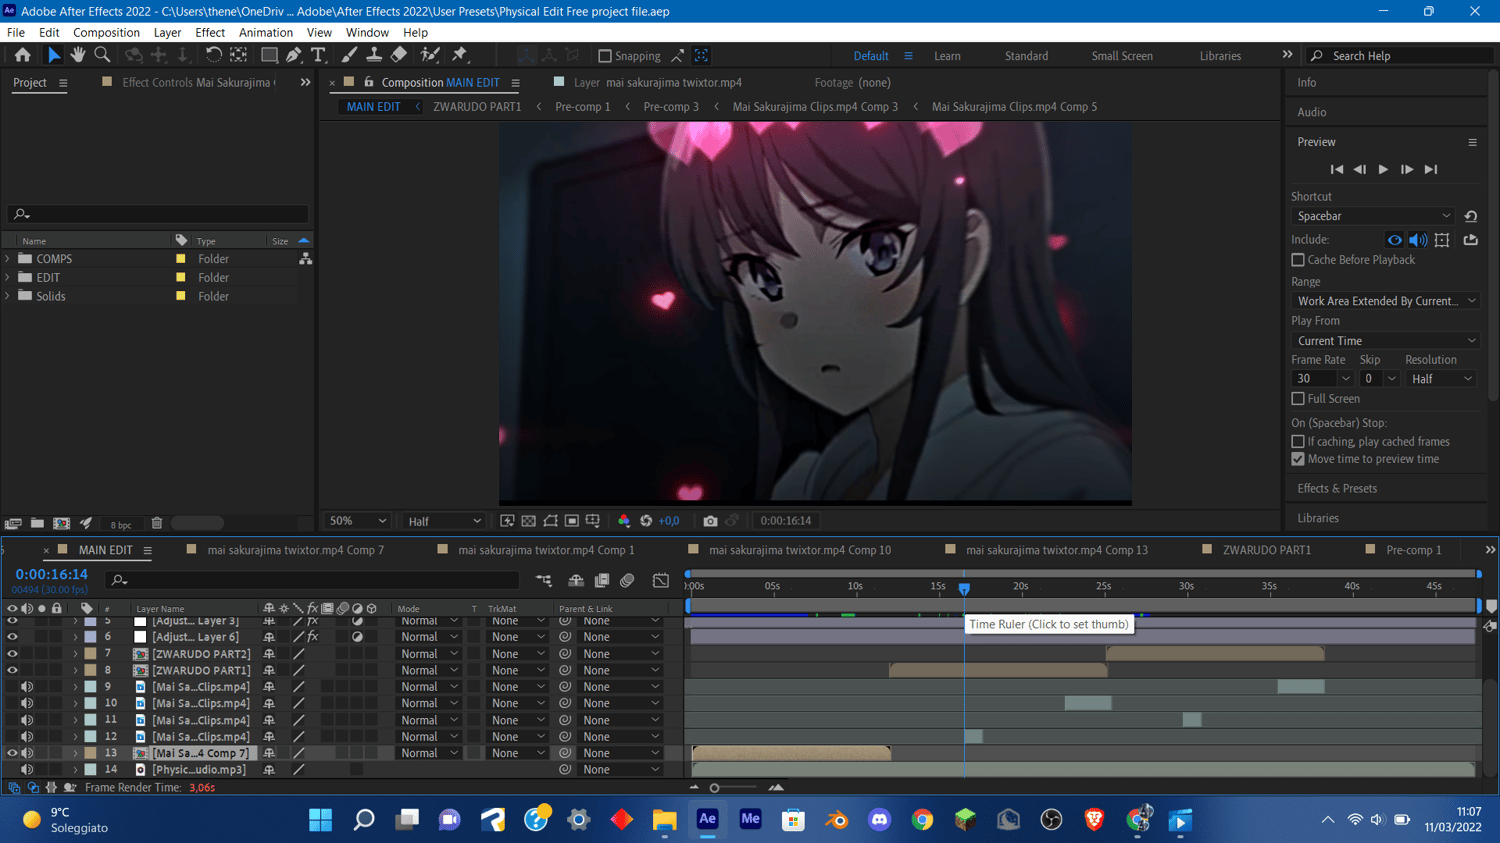Click the label color swatch of layer 13
Screen dimensions: 1500x843
click(x=90, y=754)
